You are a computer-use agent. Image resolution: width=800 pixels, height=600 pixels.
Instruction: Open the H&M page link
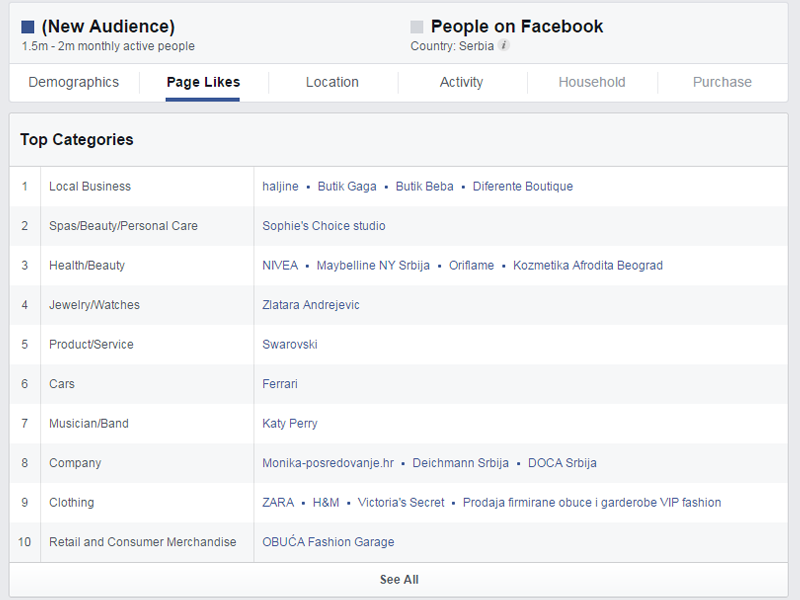326,503
